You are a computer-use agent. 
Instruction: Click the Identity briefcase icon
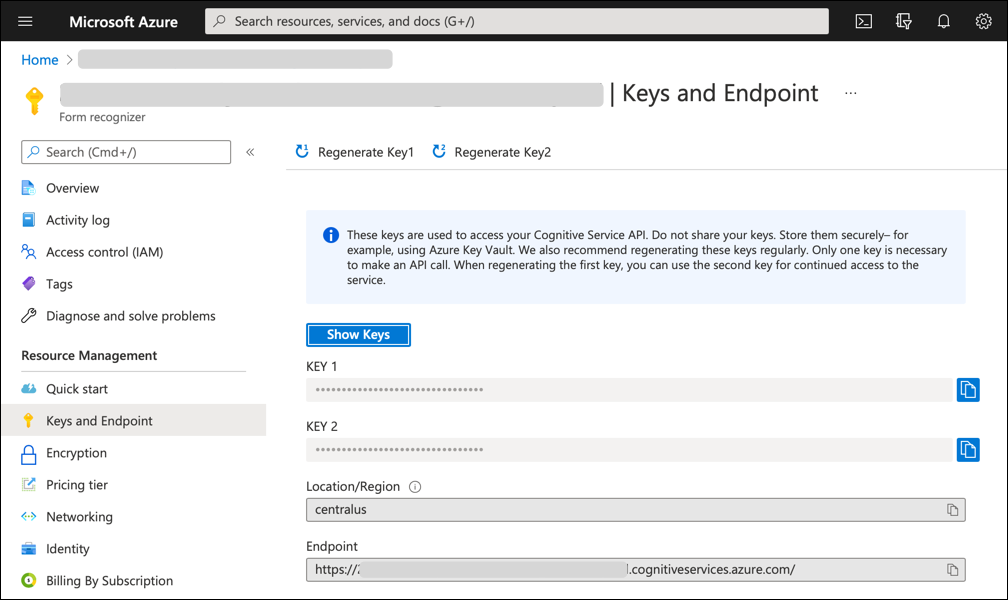(28, 549)
